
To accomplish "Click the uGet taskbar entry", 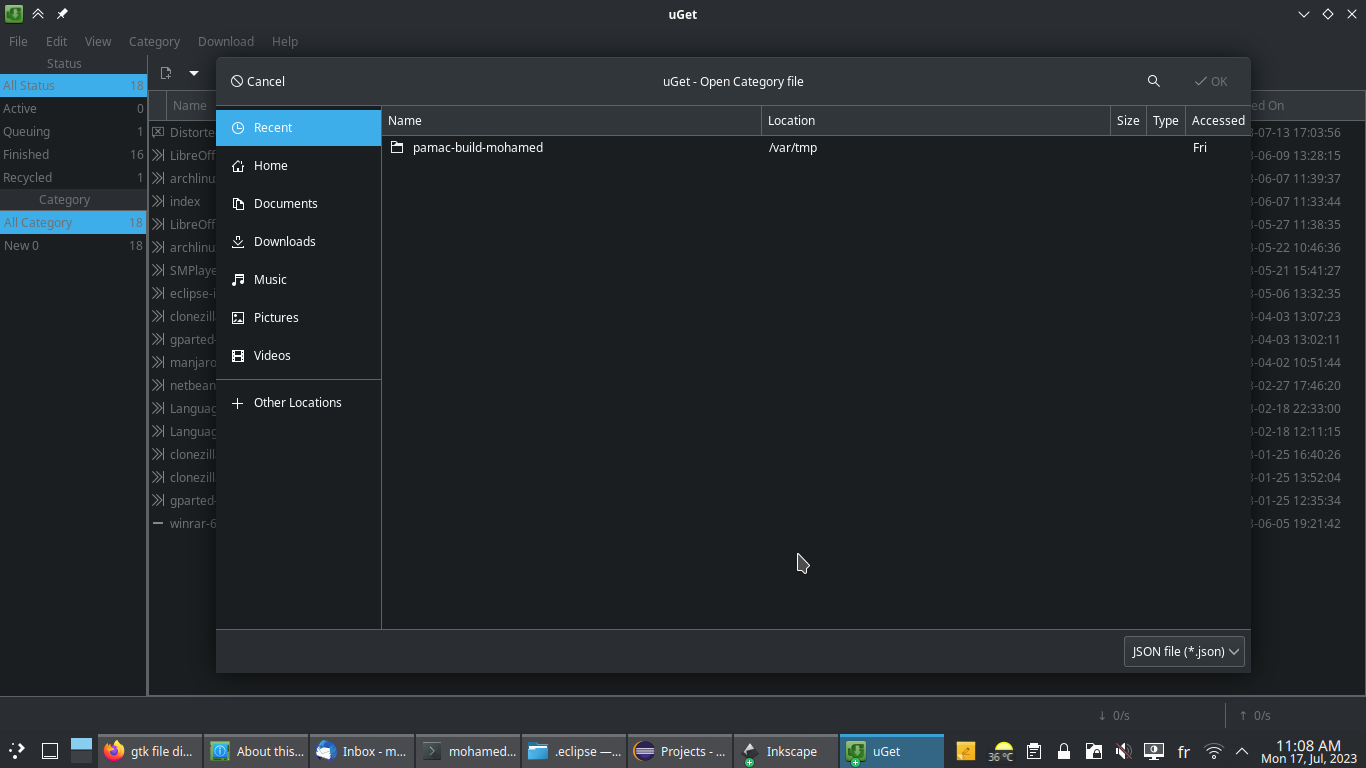I will [x=891, y=751].
